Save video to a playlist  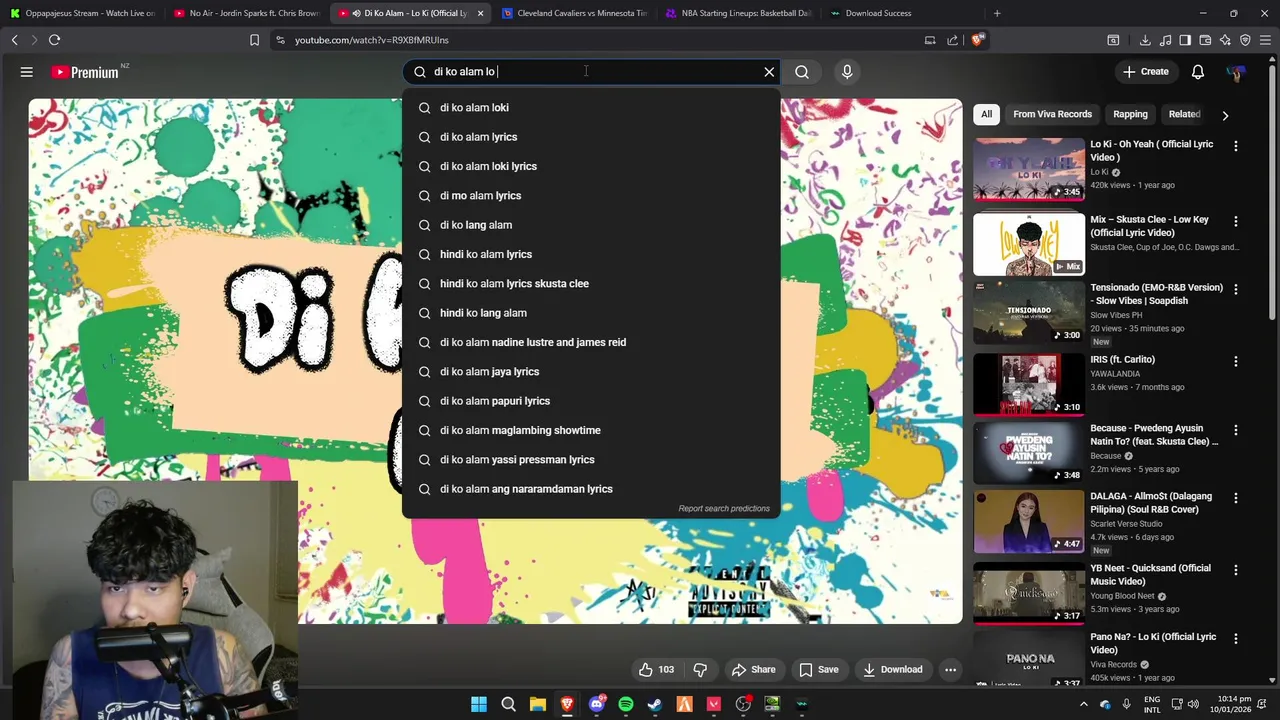click(x=818, y=670)
